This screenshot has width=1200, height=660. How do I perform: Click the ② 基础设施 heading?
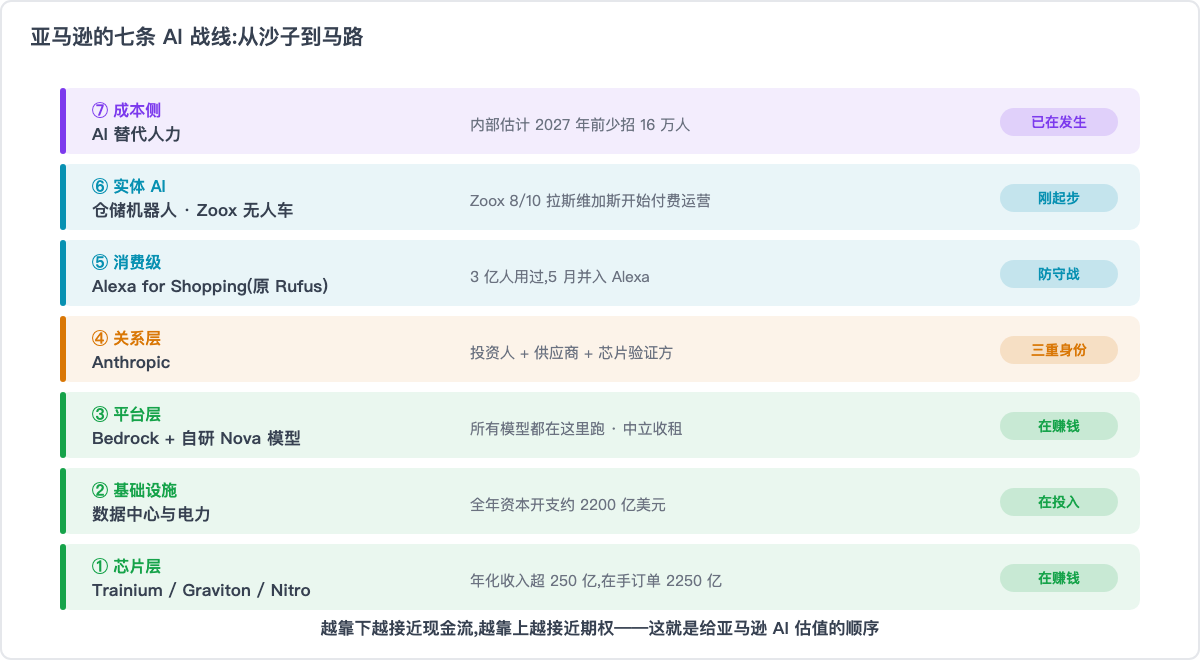pos(134,490)
